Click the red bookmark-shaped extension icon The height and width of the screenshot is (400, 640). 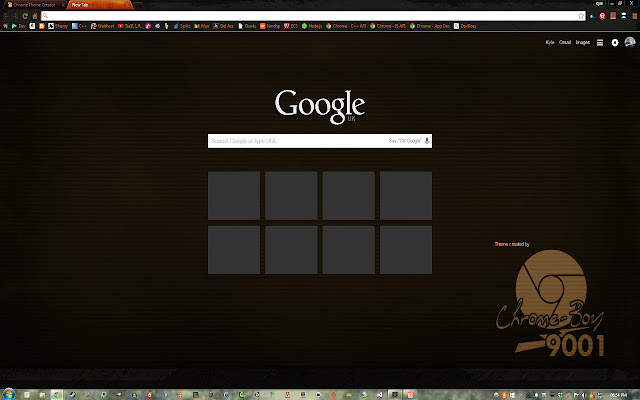[x=613, y=16]
